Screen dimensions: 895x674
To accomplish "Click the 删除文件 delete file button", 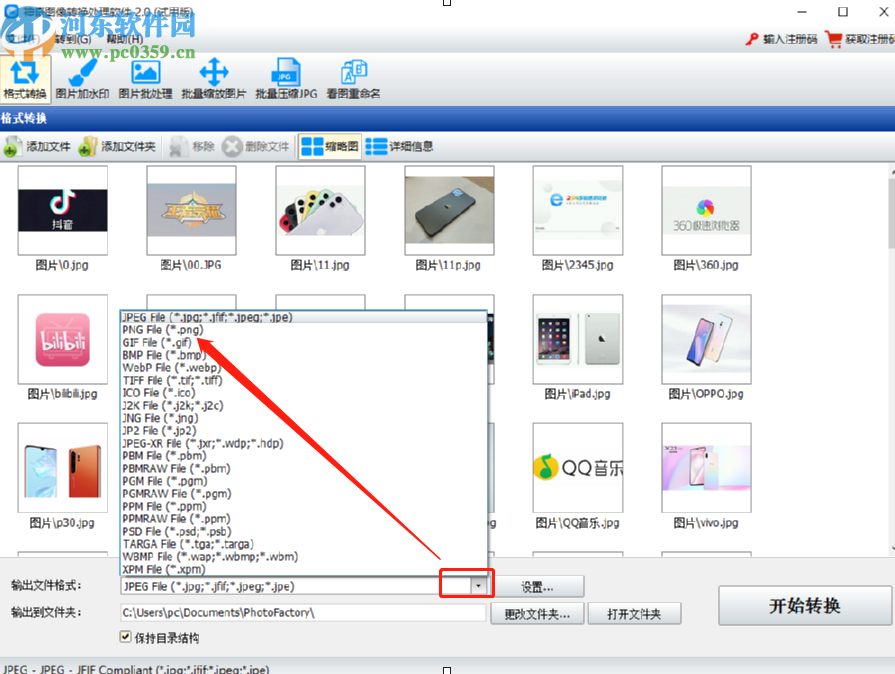I will point(256,147).
